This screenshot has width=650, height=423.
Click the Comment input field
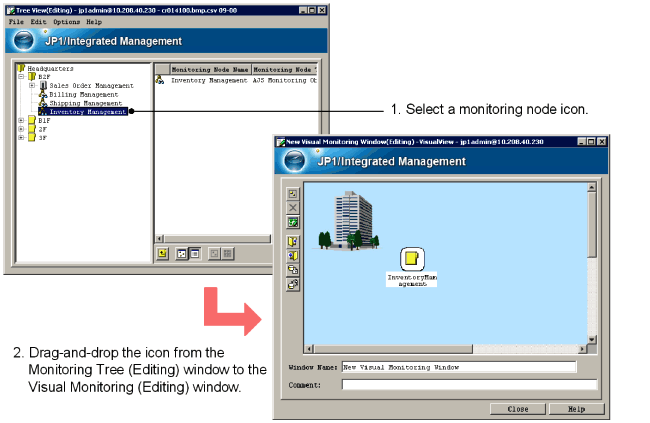pyautogui.click(x=469, y=385)
